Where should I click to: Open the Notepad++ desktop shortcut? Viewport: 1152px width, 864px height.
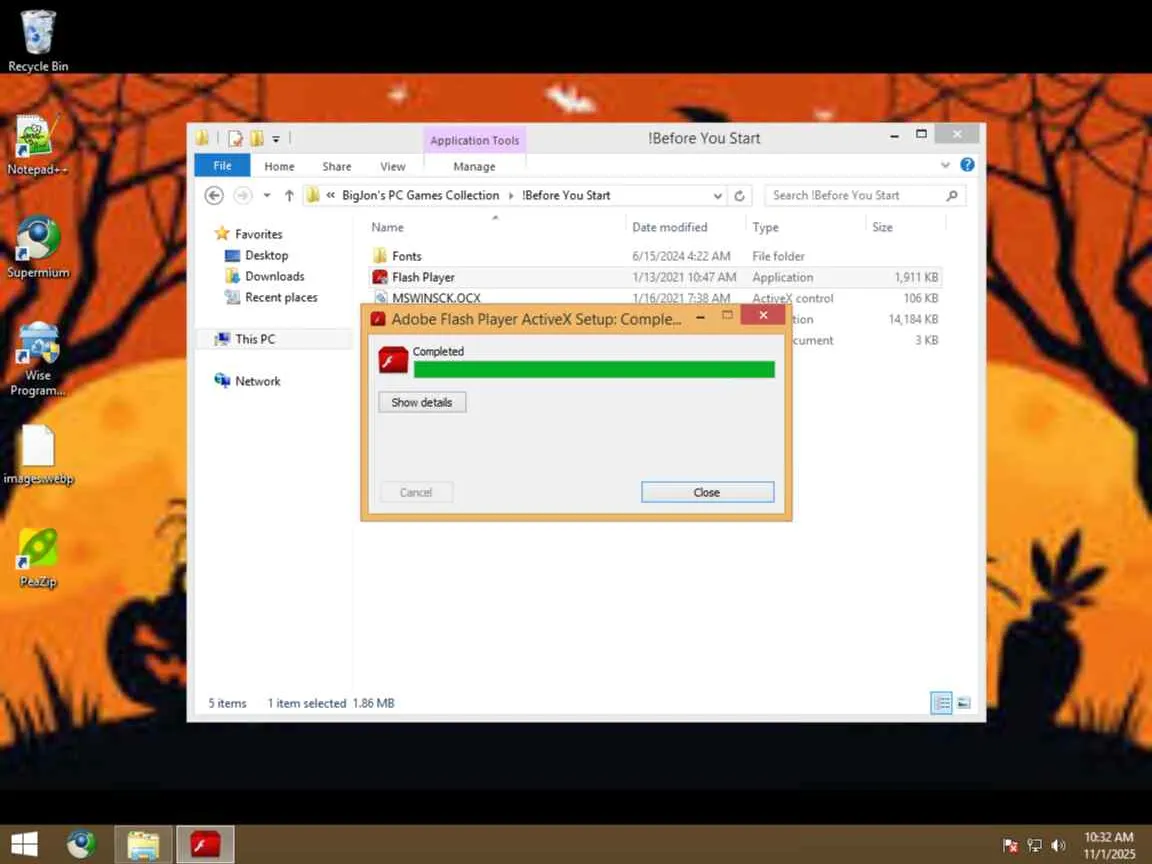pos(37,145)
